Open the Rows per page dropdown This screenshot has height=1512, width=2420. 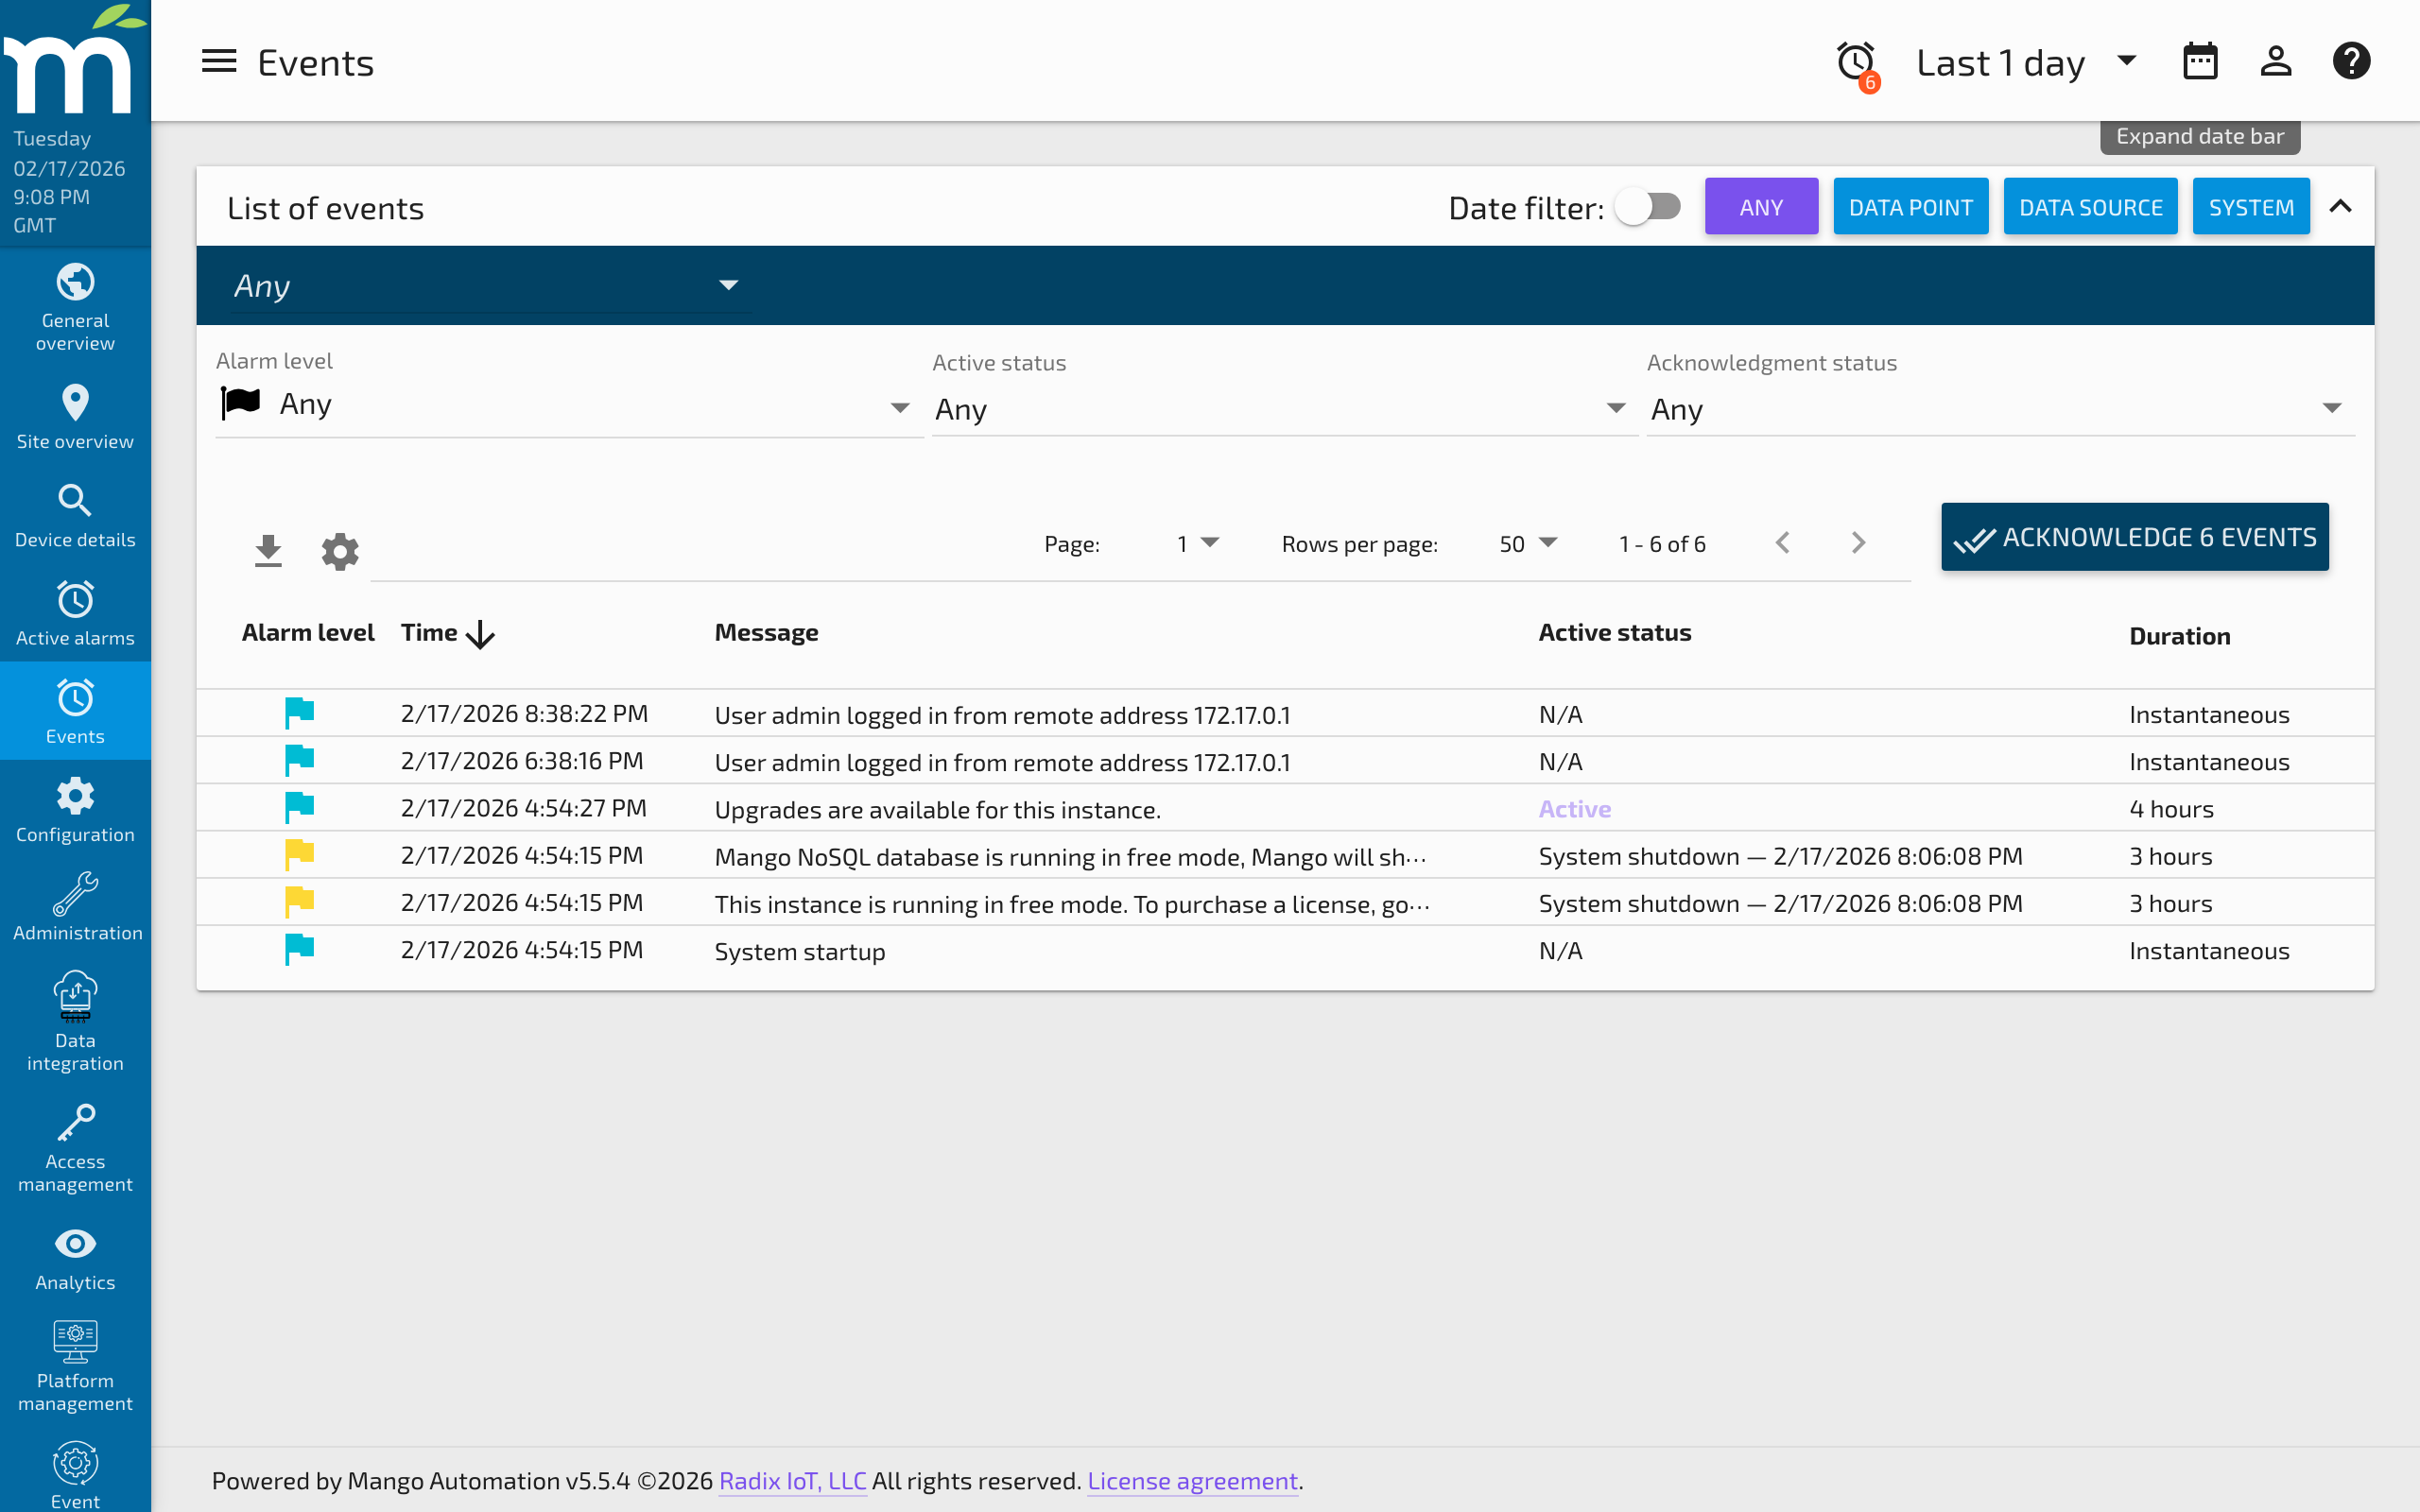click(1527, 543)
